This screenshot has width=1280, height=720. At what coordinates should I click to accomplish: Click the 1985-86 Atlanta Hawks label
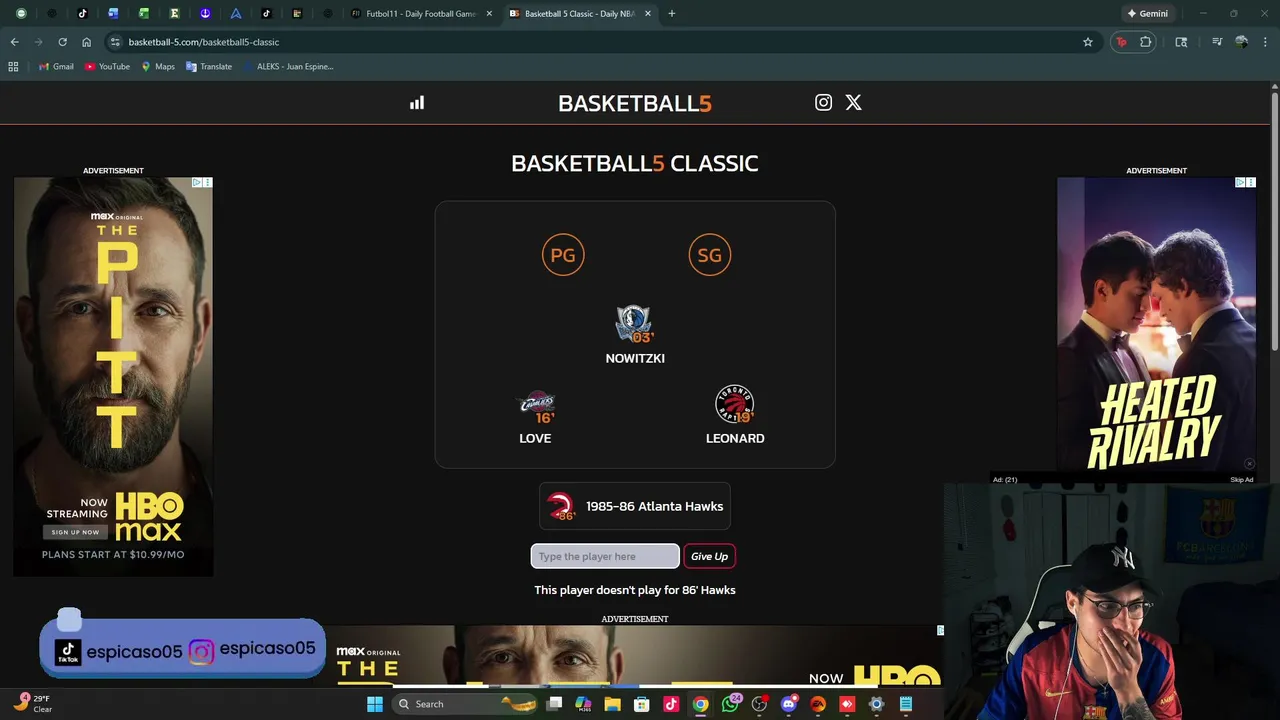655,506
